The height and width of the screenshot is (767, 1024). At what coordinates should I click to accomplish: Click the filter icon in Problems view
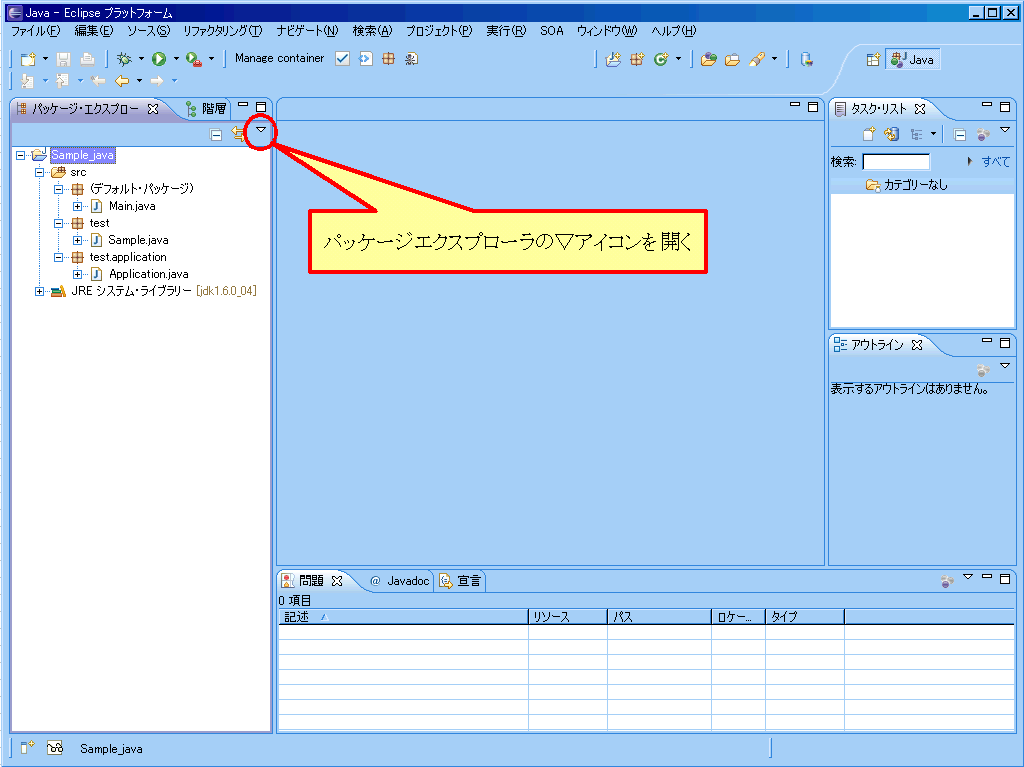tap(947, 581)
